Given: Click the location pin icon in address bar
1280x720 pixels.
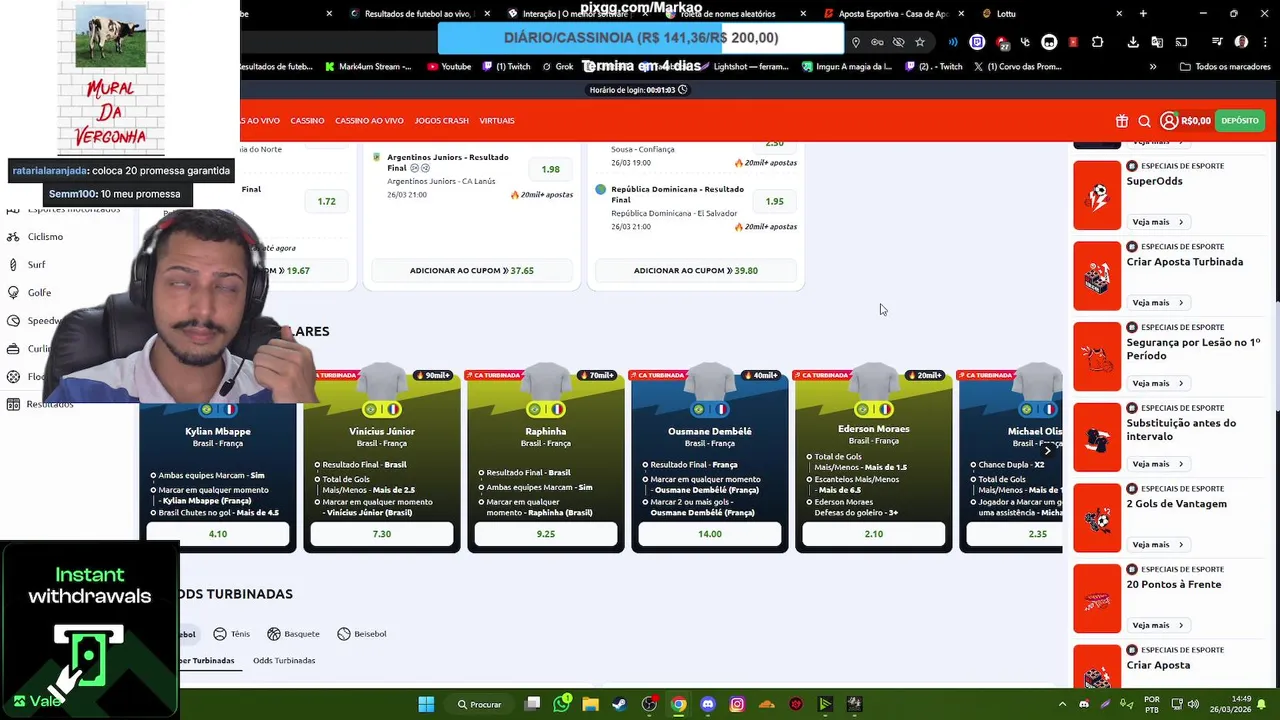Looking at the screenshot, I should (x=855, y=42).
